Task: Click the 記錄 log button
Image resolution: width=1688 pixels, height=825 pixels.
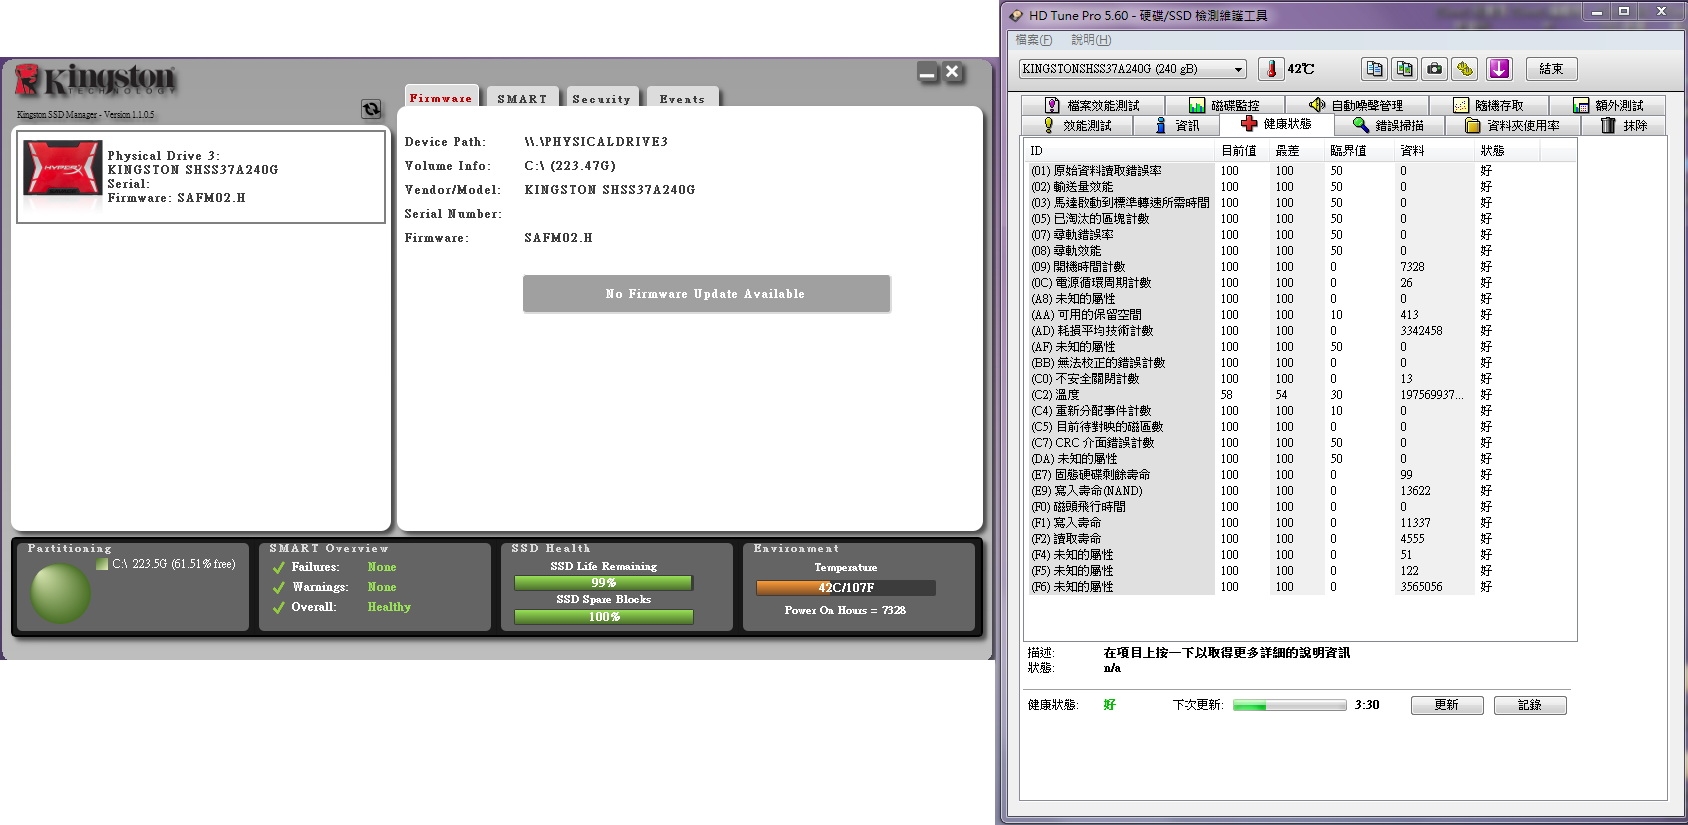Action: [1530, 705]
